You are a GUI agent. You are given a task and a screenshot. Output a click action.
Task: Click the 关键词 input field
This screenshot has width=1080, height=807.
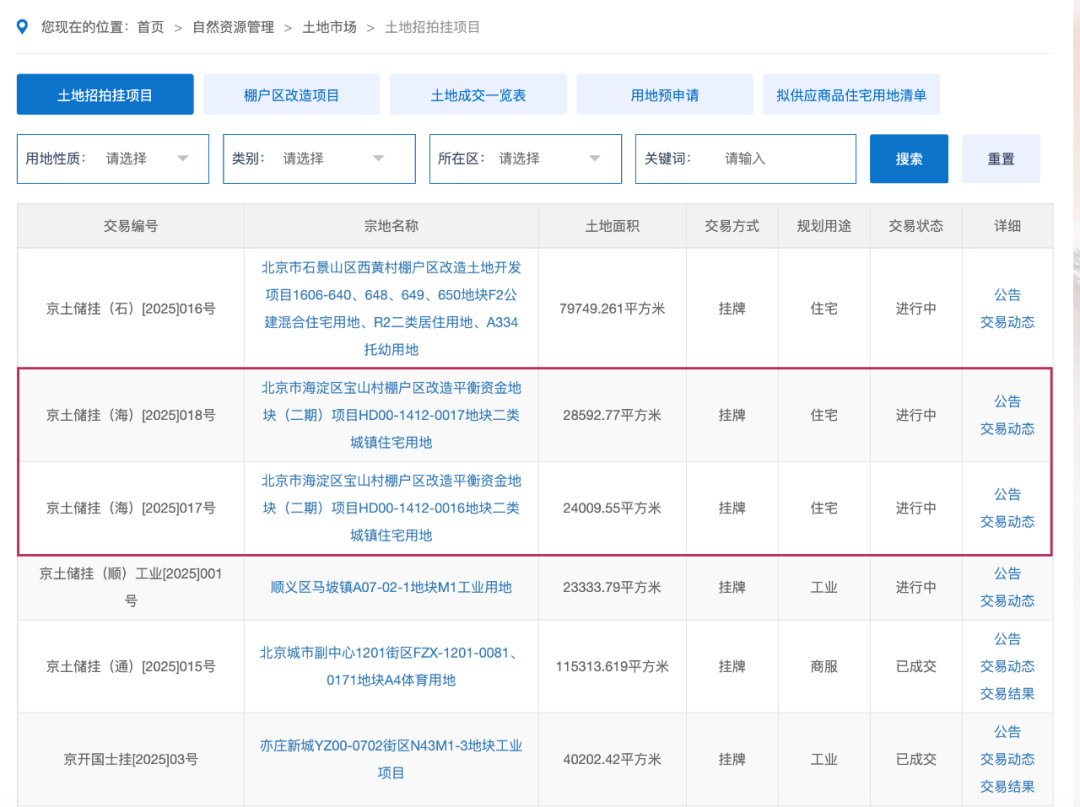coord(780,159)
